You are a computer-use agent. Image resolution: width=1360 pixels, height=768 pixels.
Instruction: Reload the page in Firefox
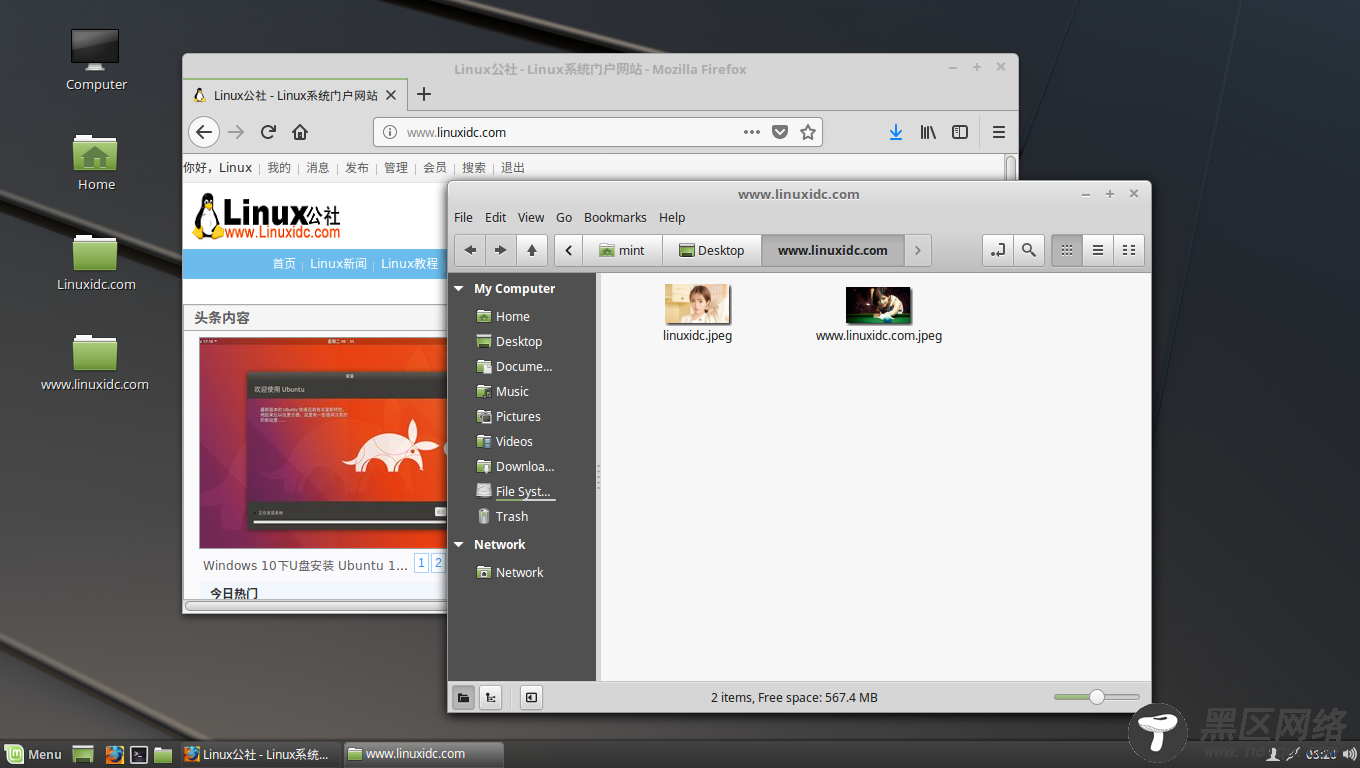268,132
